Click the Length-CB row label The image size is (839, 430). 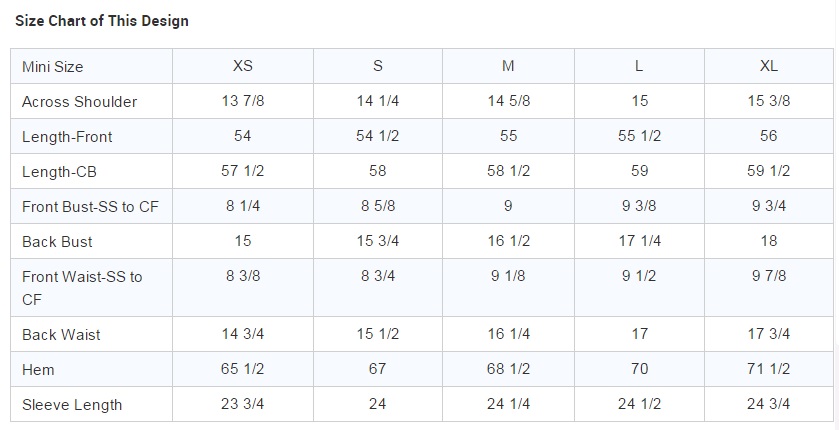tap(60, 172)
